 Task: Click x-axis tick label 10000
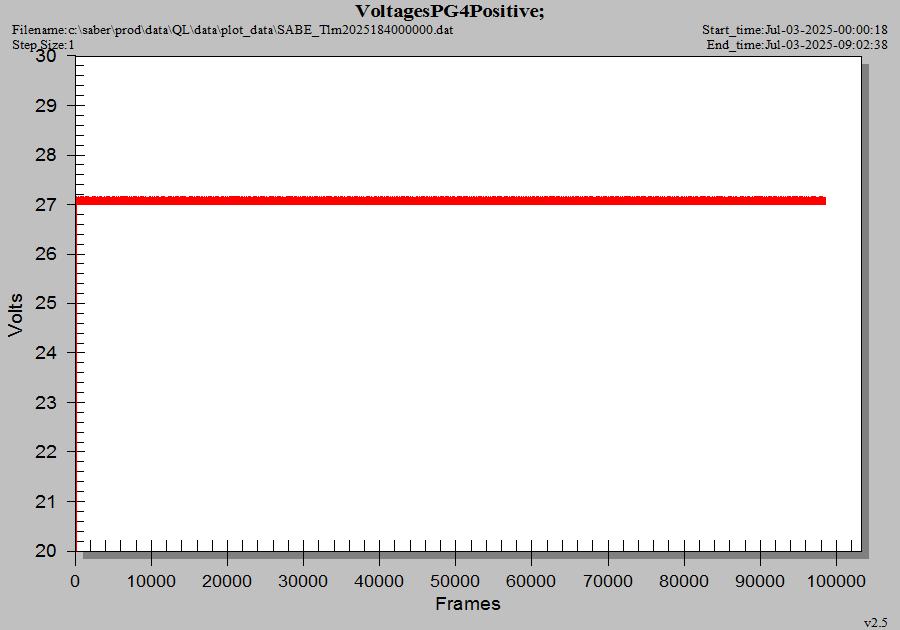[x=151, y=581]
